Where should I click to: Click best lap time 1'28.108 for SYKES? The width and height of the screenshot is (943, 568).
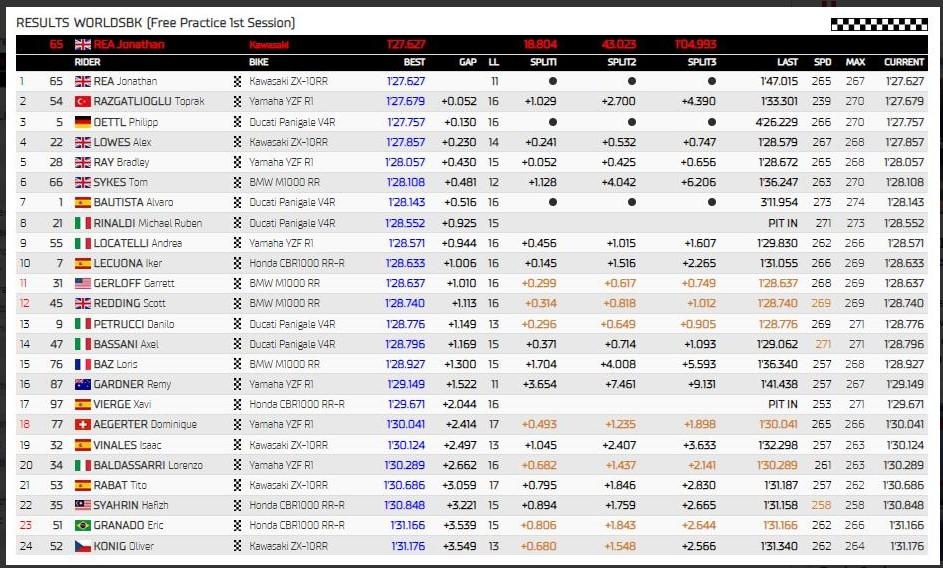406,182
